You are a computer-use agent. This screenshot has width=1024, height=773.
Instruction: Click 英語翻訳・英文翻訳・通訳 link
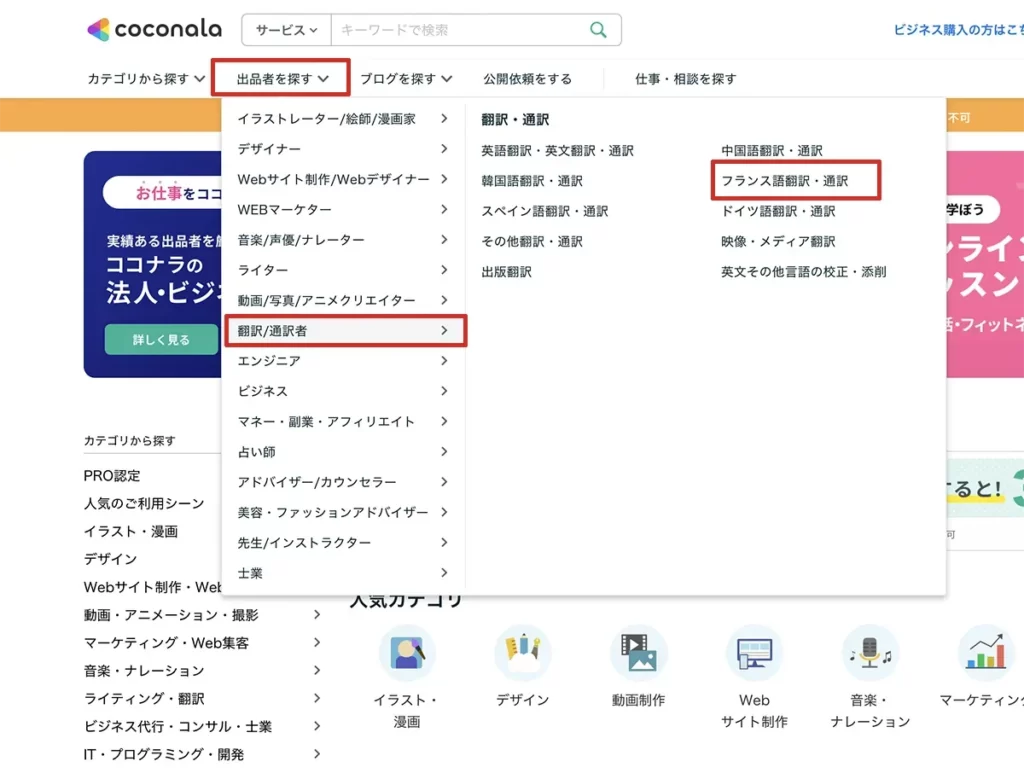557,151
